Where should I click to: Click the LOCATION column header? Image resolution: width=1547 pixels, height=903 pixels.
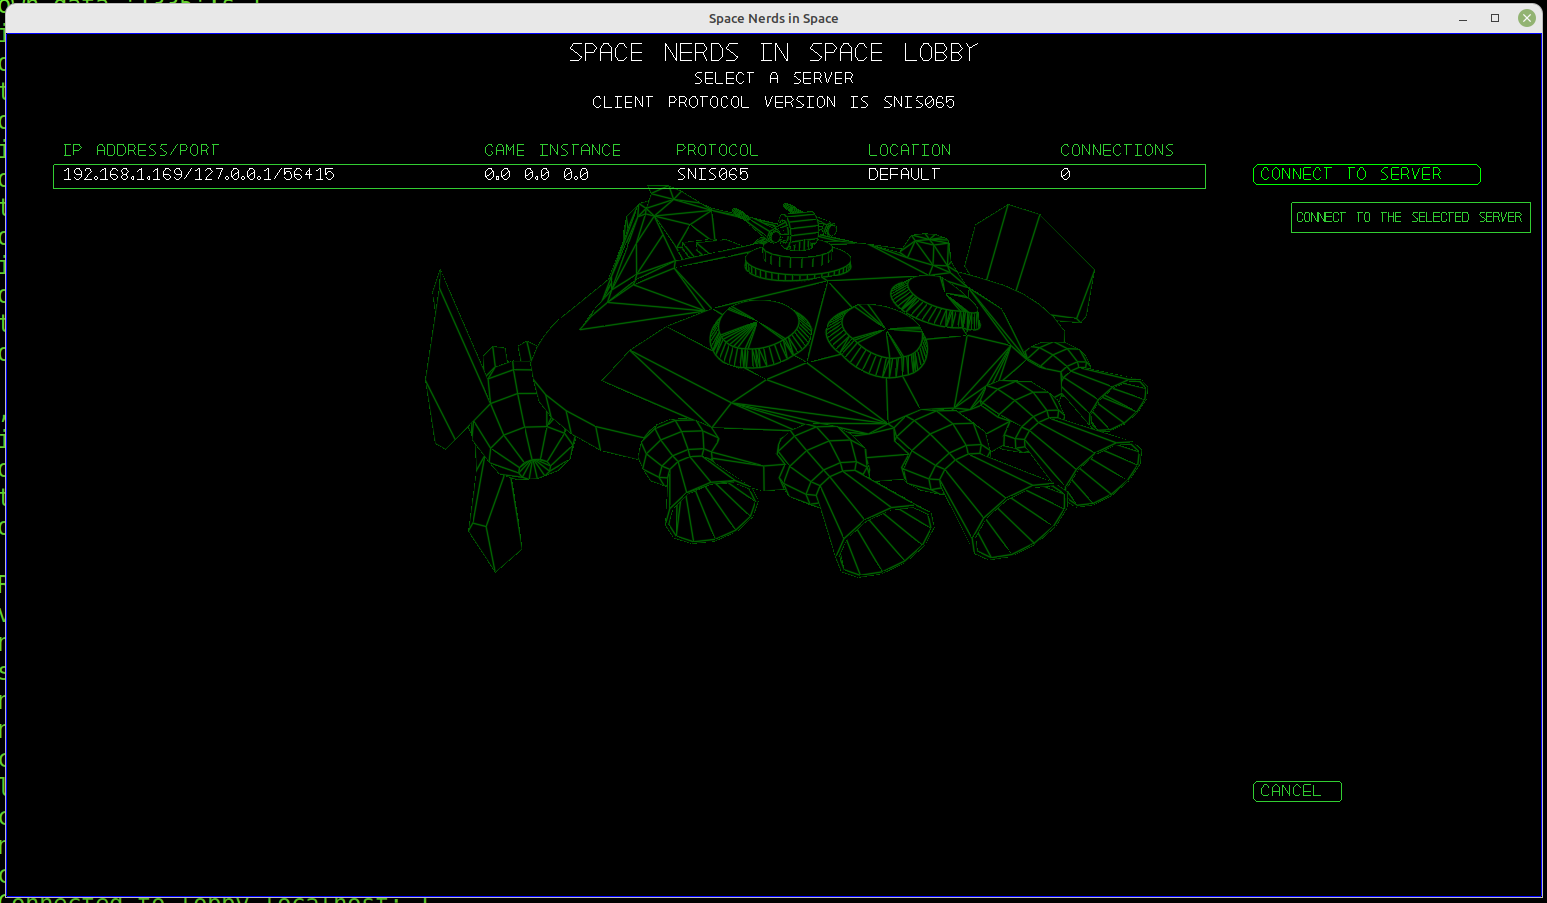[909, 150]
